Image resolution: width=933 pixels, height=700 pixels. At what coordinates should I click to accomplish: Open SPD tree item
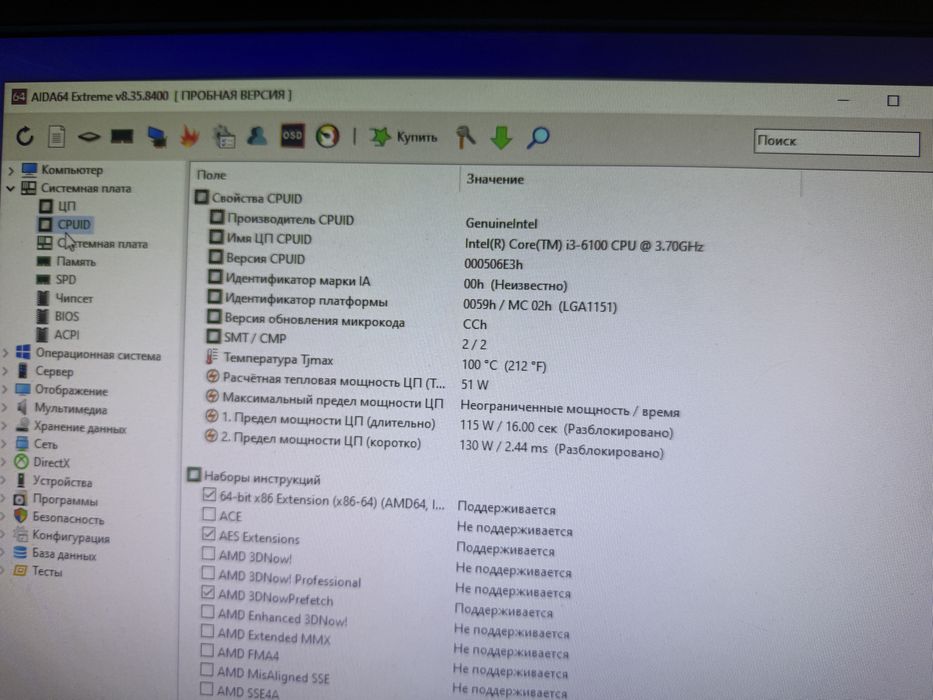click(57, 279)
